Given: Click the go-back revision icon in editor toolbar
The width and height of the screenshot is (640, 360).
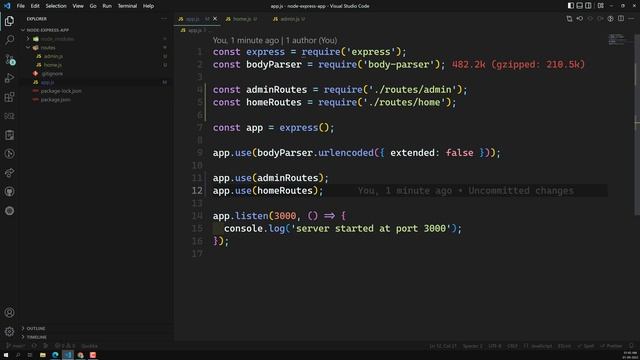Looking at the screenshot, I should coord(580,19).
